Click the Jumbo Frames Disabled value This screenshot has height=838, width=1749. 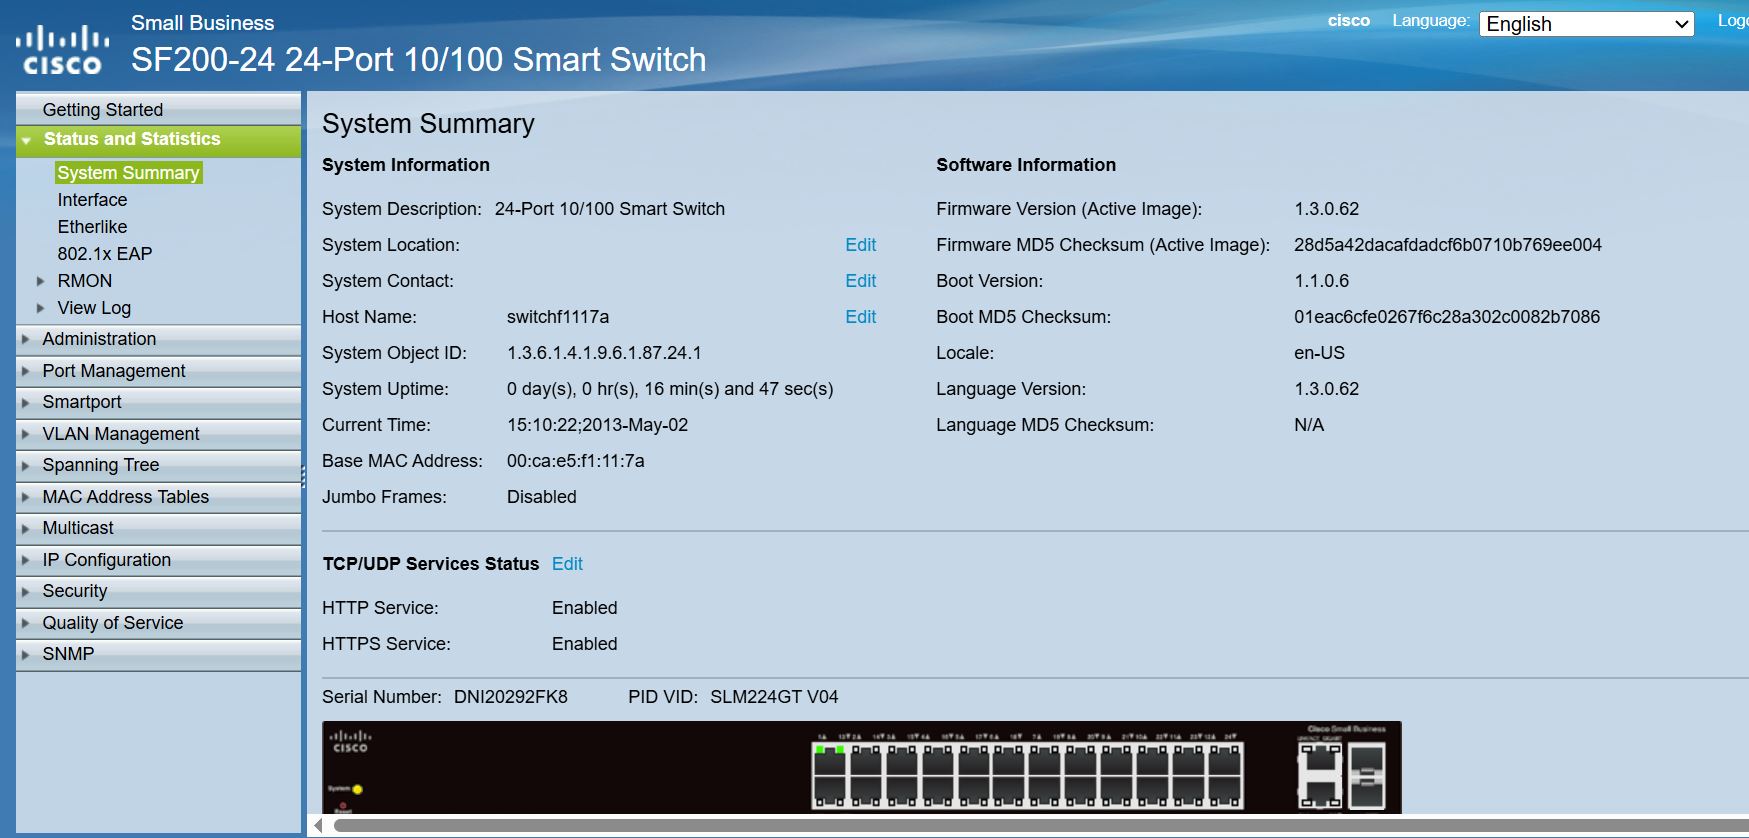(541, 497)
